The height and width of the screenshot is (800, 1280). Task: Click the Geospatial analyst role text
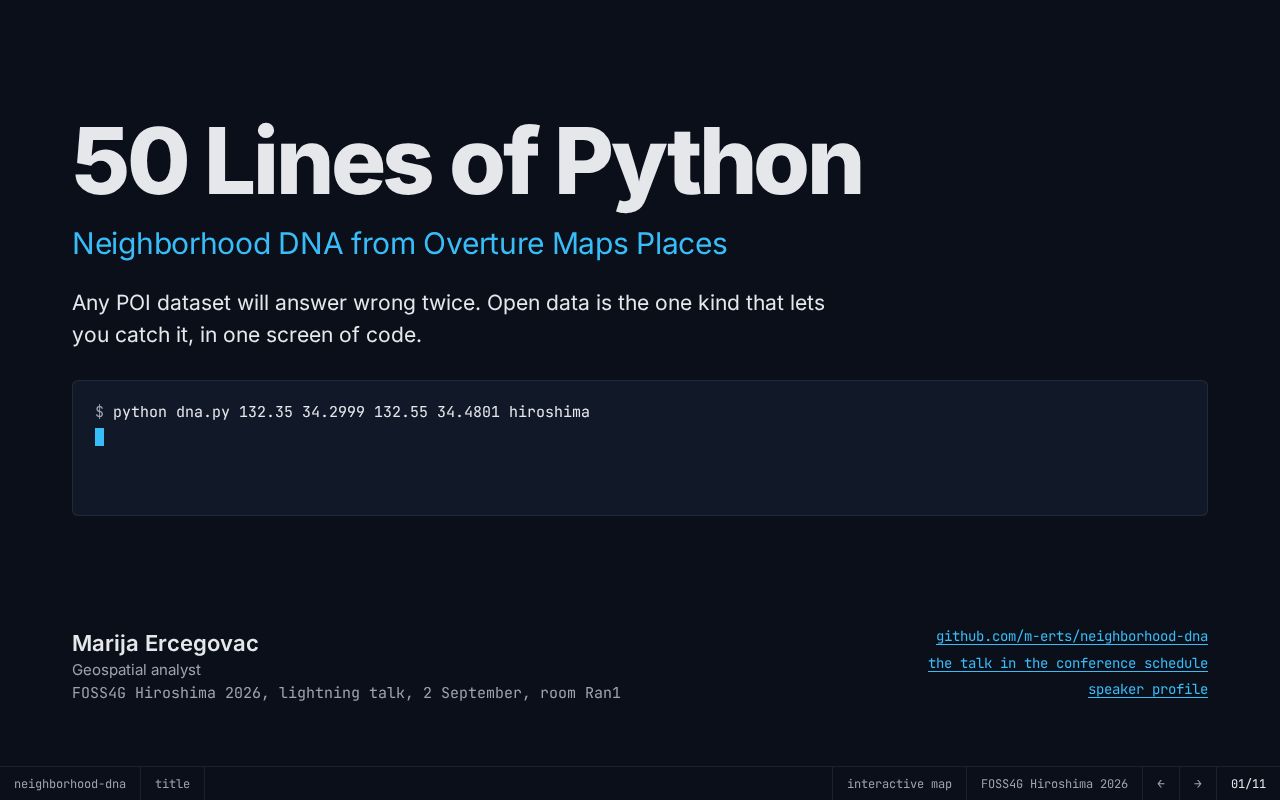tap(136, 670)
